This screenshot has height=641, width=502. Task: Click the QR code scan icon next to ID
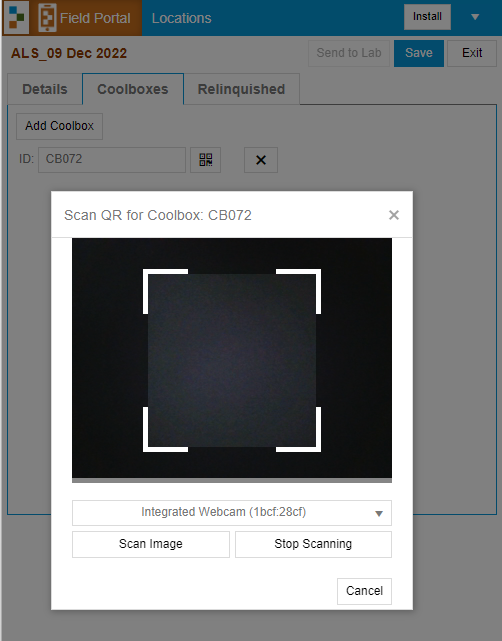(x=206, y=160)
